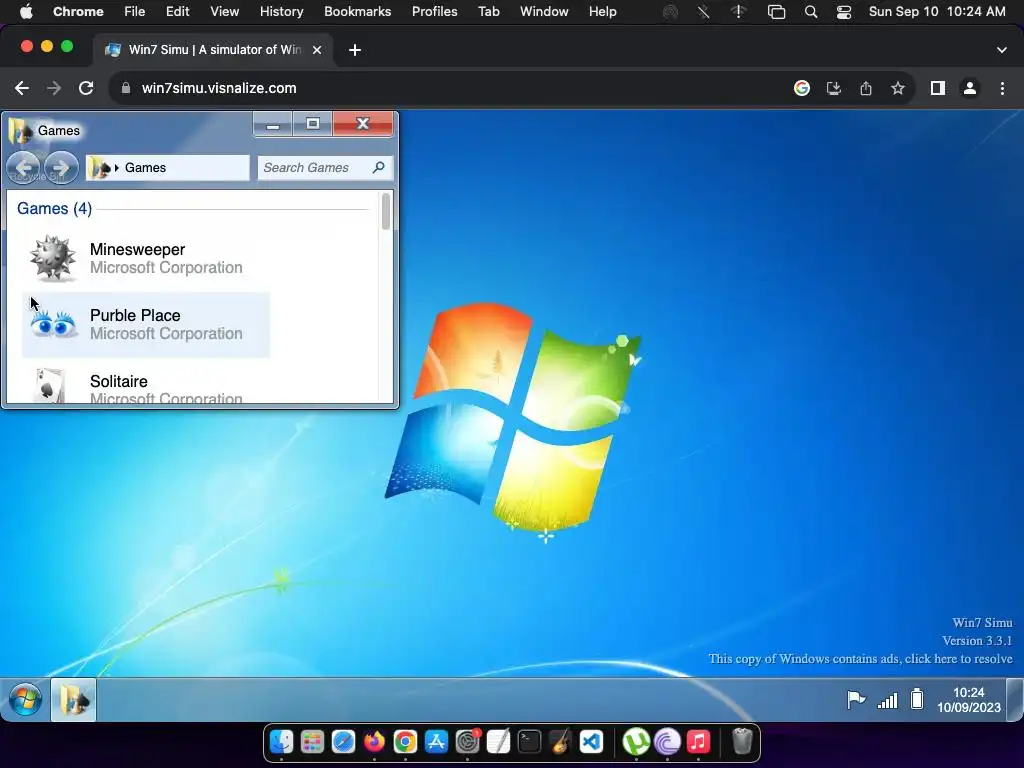Open Chrome three-dot menu
This screenshot has width=1024, height=768.
(1002, 88)
